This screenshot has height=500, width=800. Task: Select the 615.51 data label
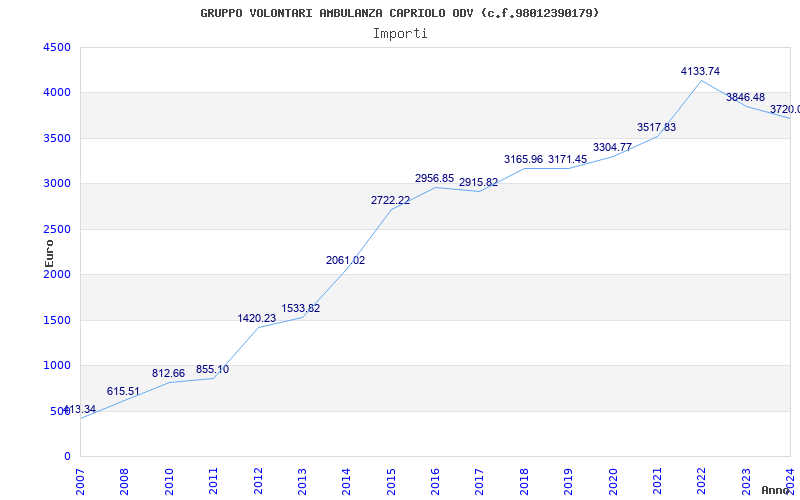(x=123, y=391)
